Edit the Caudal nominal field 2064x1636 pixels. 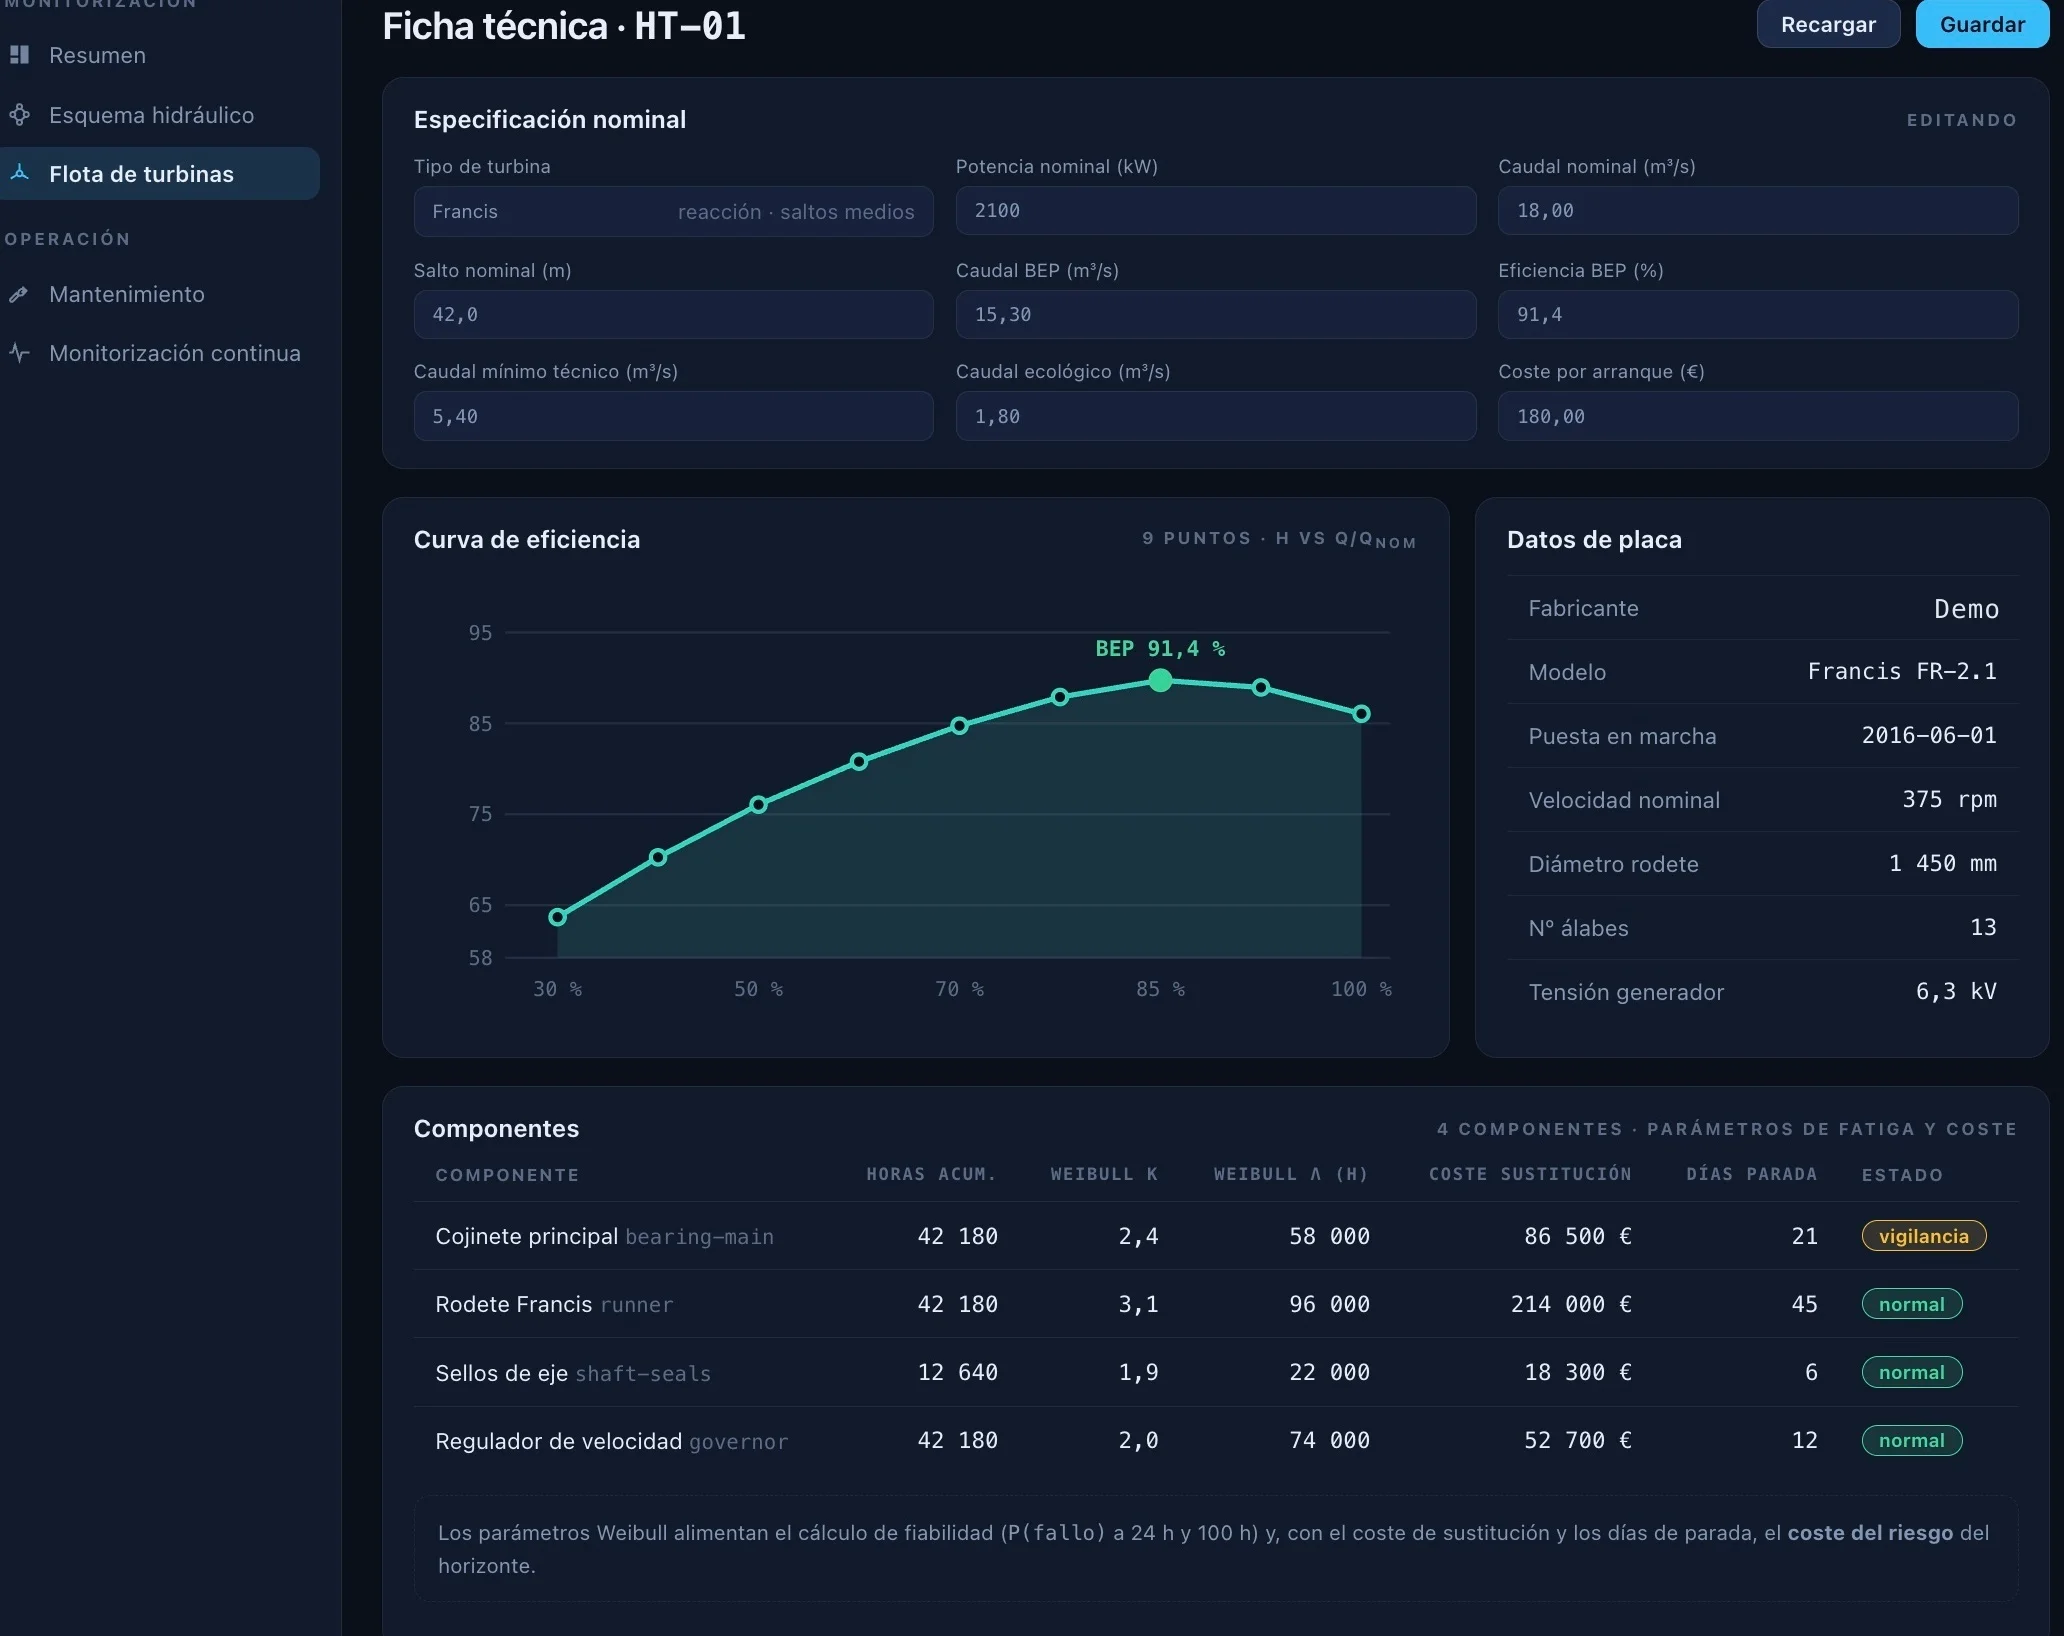pos(1758,211)
